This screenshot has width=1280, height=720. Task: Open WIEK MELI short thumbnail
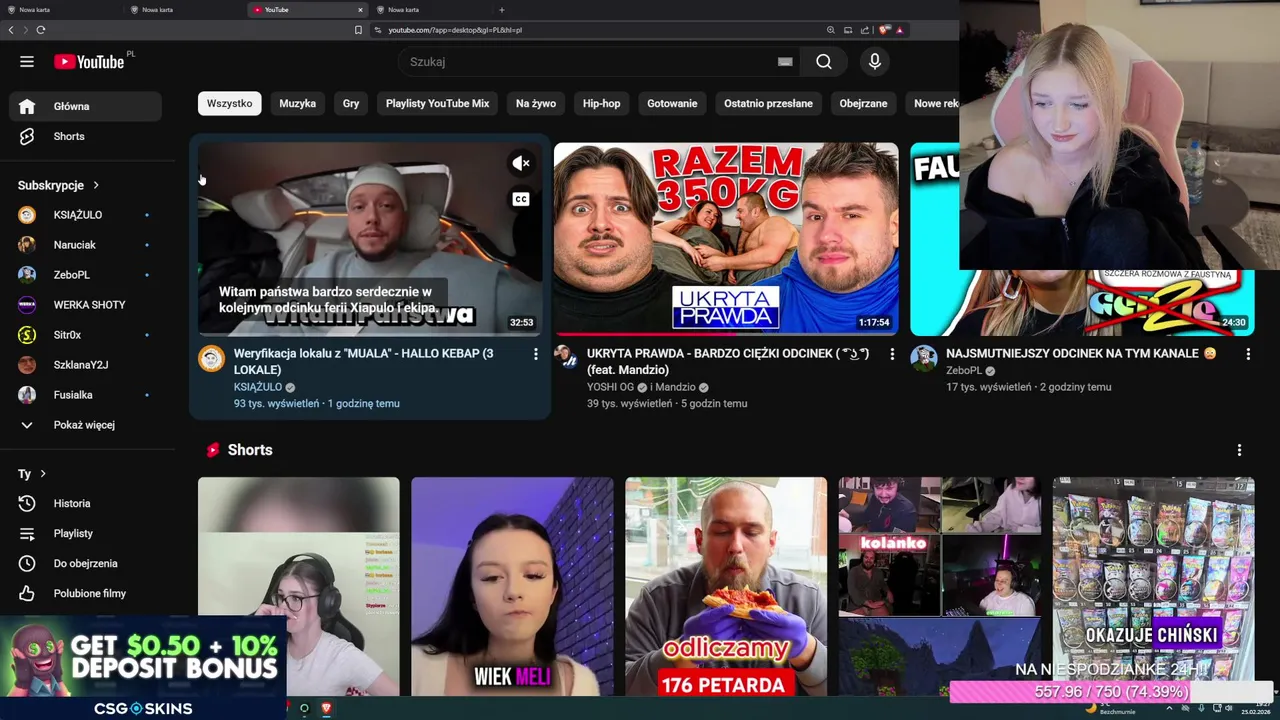[x=512, y=586]
